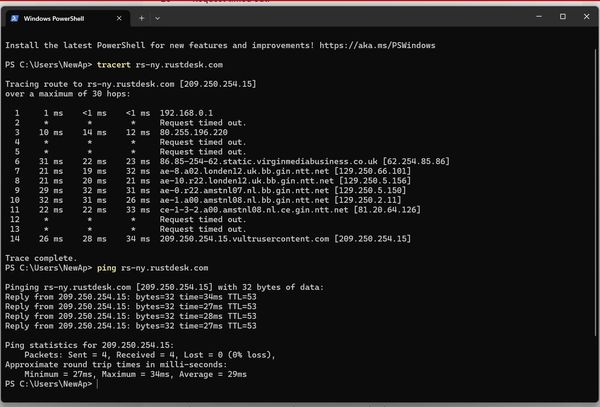
Task: Close the Windows Terminal window
Action: (x=588, y=17)
